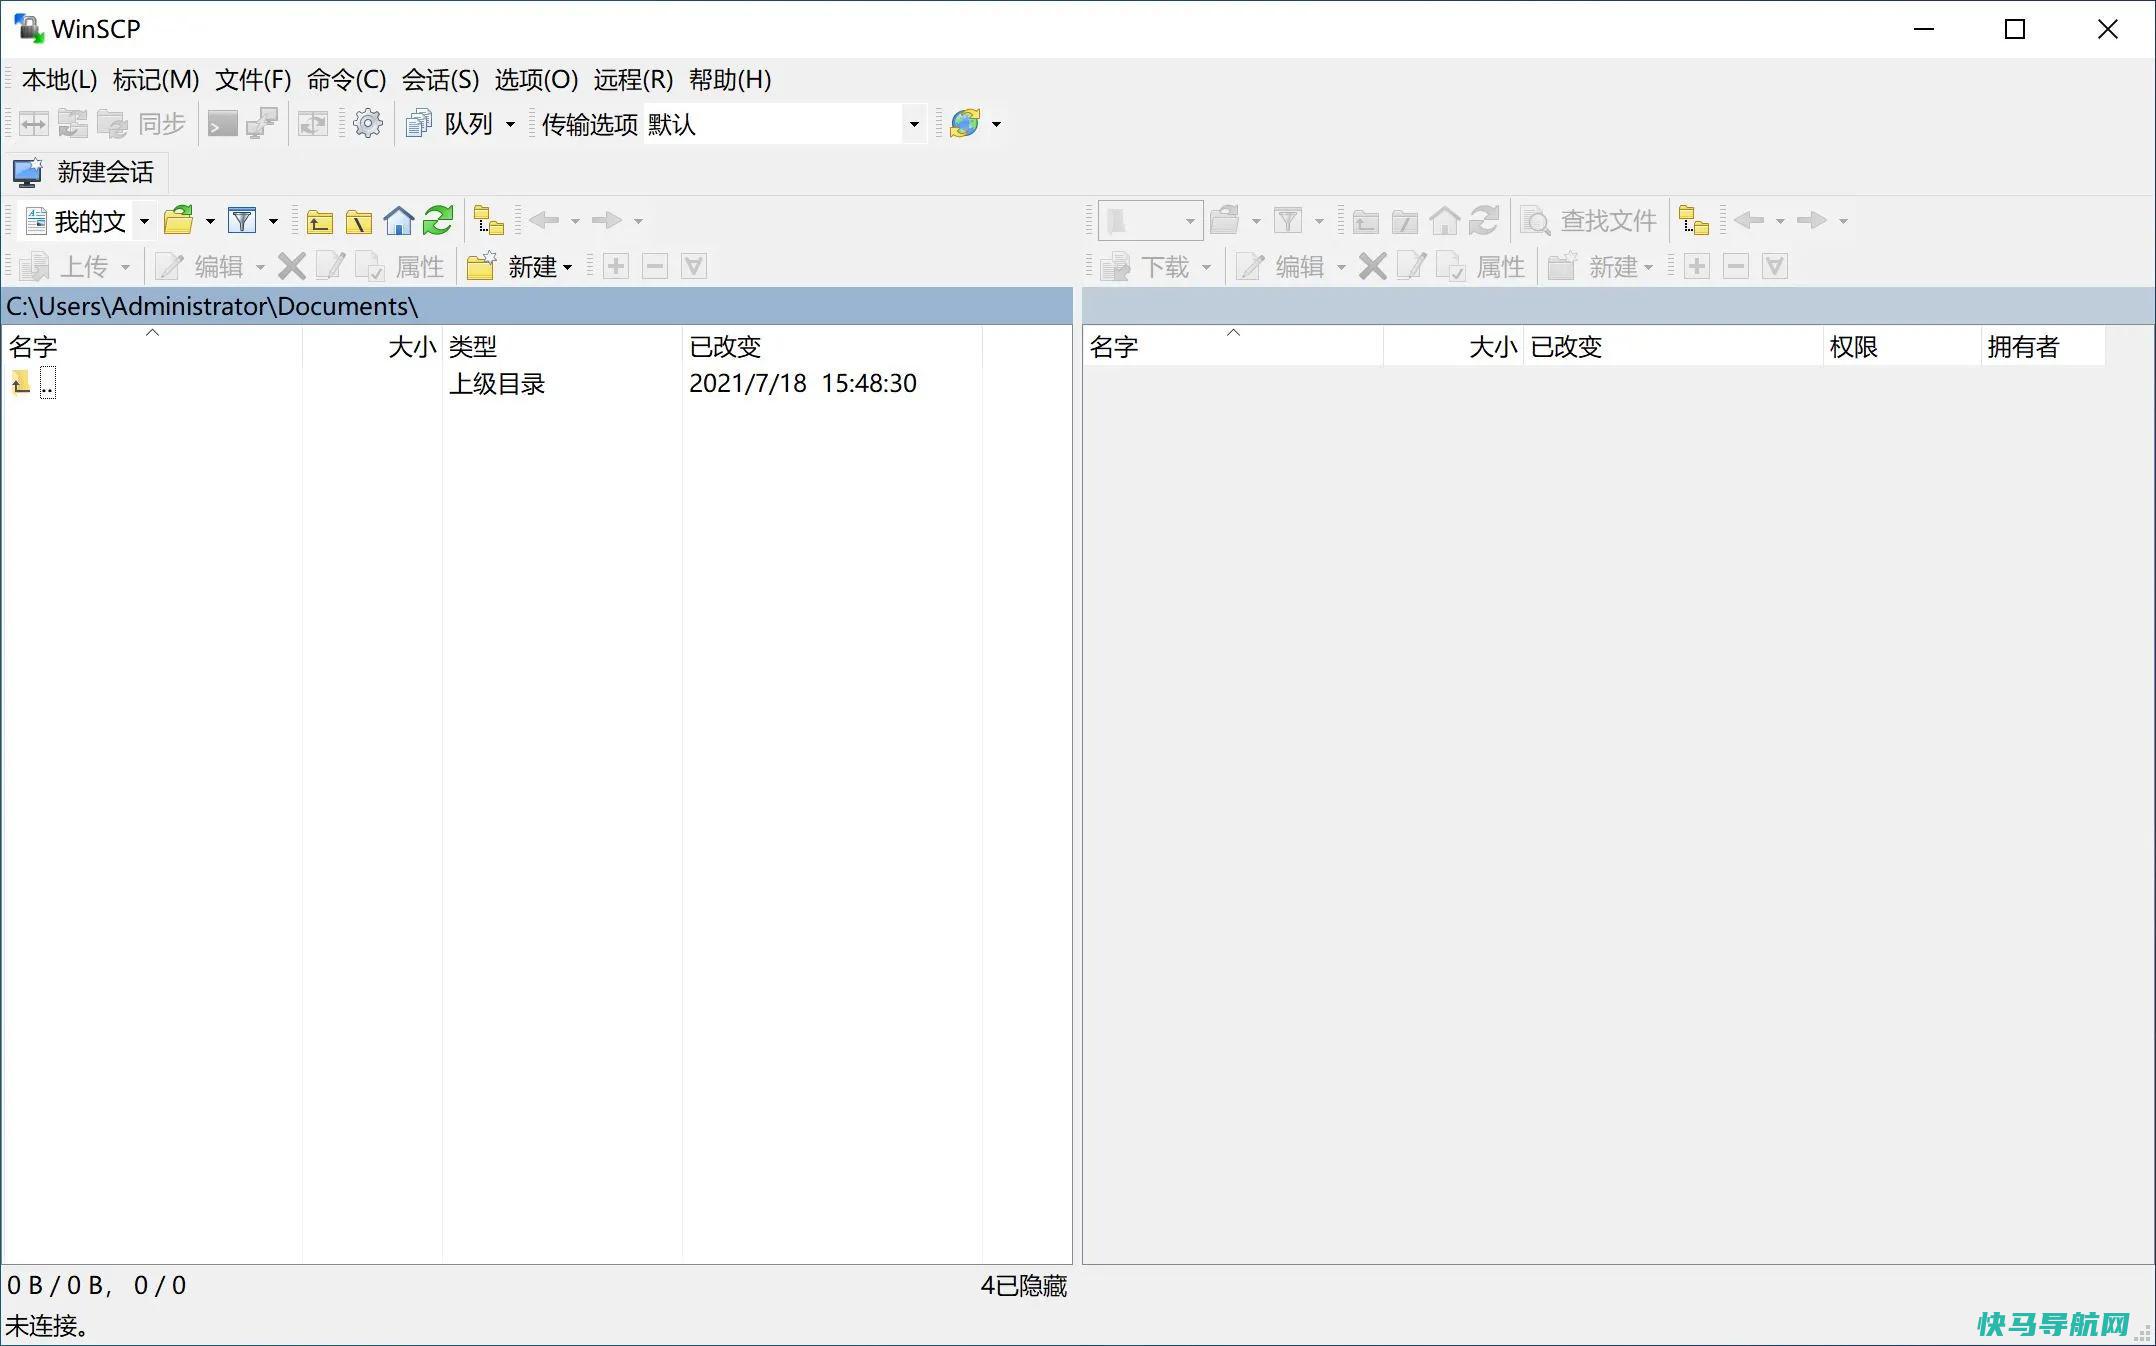Click the Queue icon in toolbar

pos(419,124)
